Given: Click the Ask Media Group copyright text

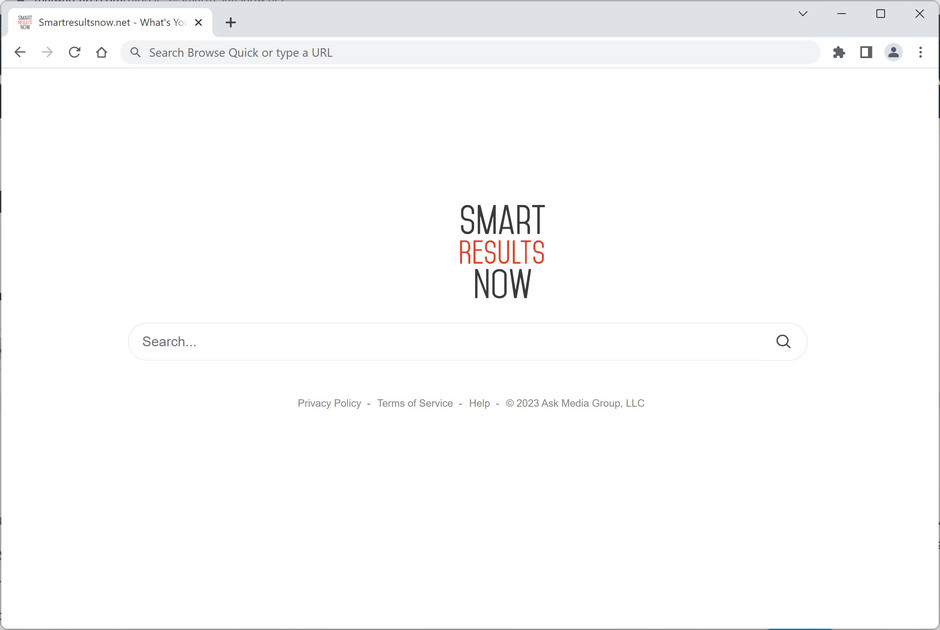Looking at the screenshot, I should [x=575, y=403].
